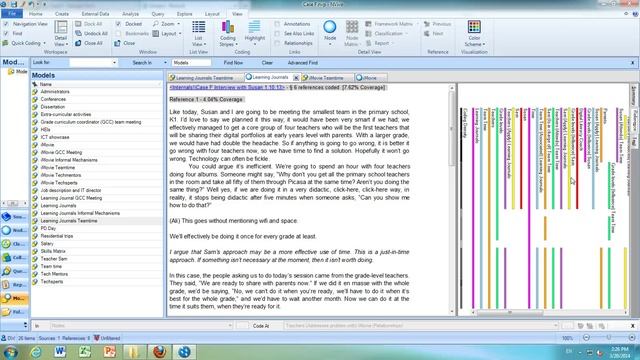The height and width of the screenshot is (360, 640).
Task: Click the Close window icon in ribbon
Action: point(118,43)
